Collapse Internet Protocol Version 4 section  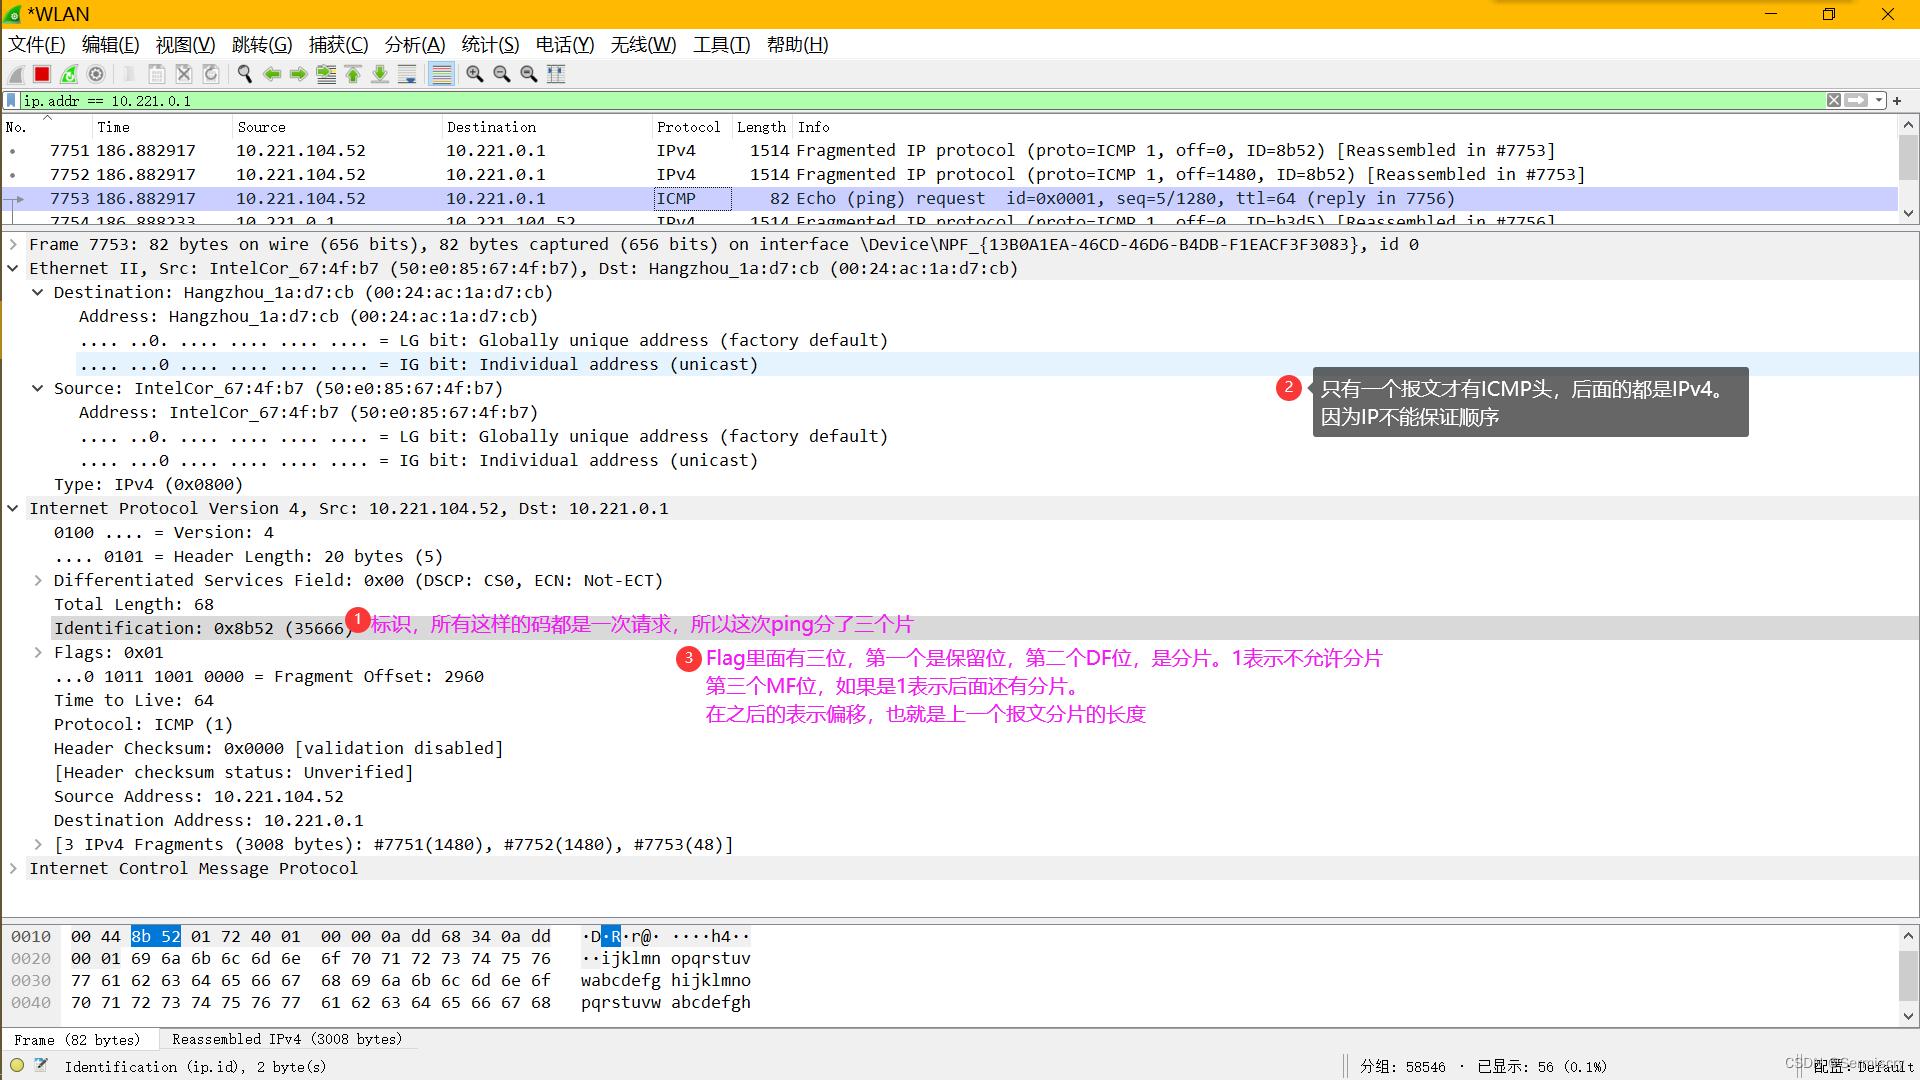[13, 509]
